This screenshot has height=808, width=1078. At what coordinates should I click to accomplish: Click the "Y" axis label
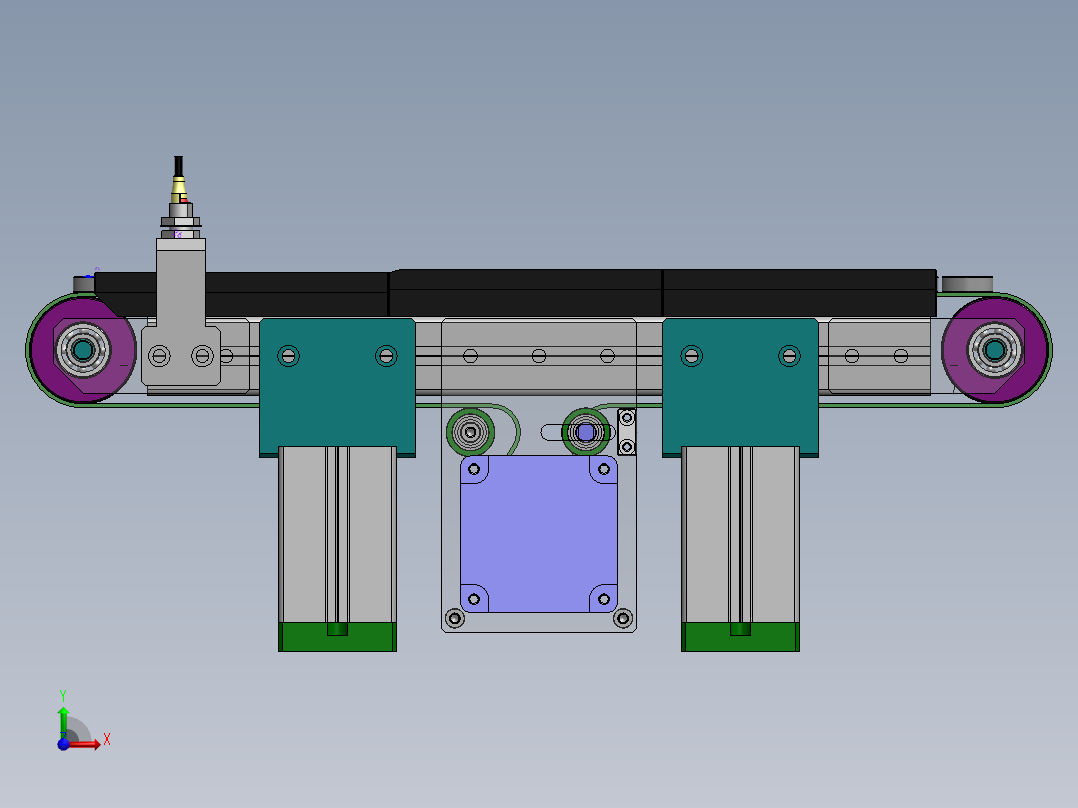coord(63,696)
